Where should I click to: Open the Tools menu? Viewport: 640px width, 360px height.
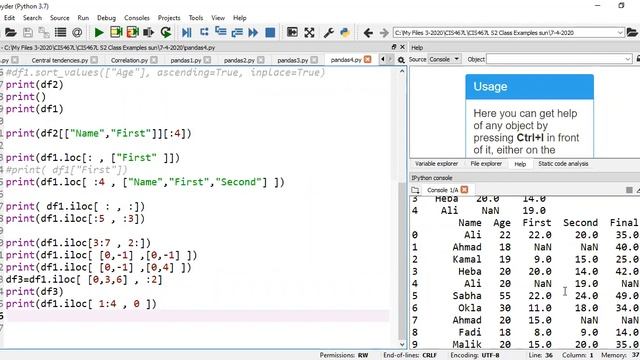point(196,18)
